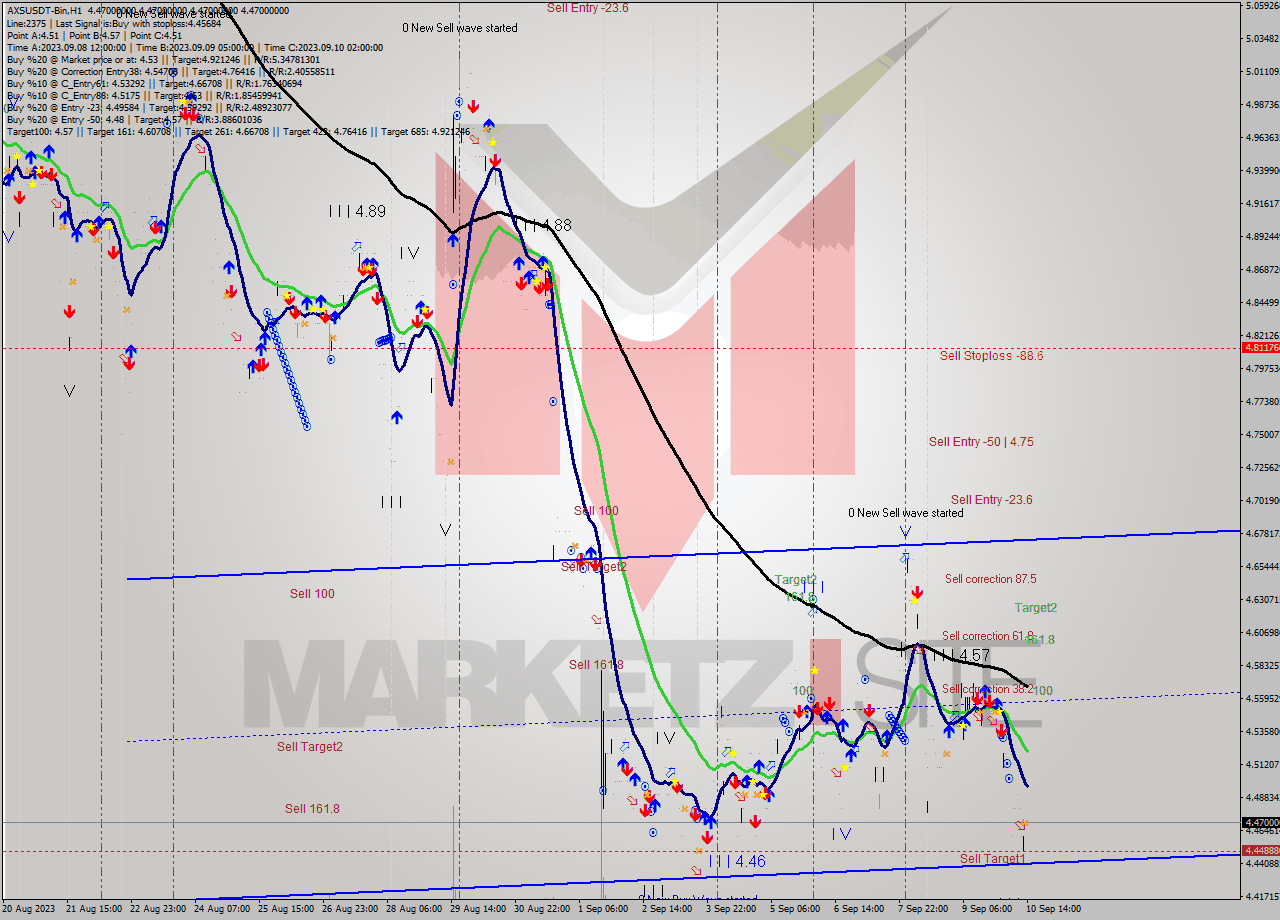Click the 'Sell correction 61.8' label
This screenshot has height=920, width=1280.
(989, 635)
